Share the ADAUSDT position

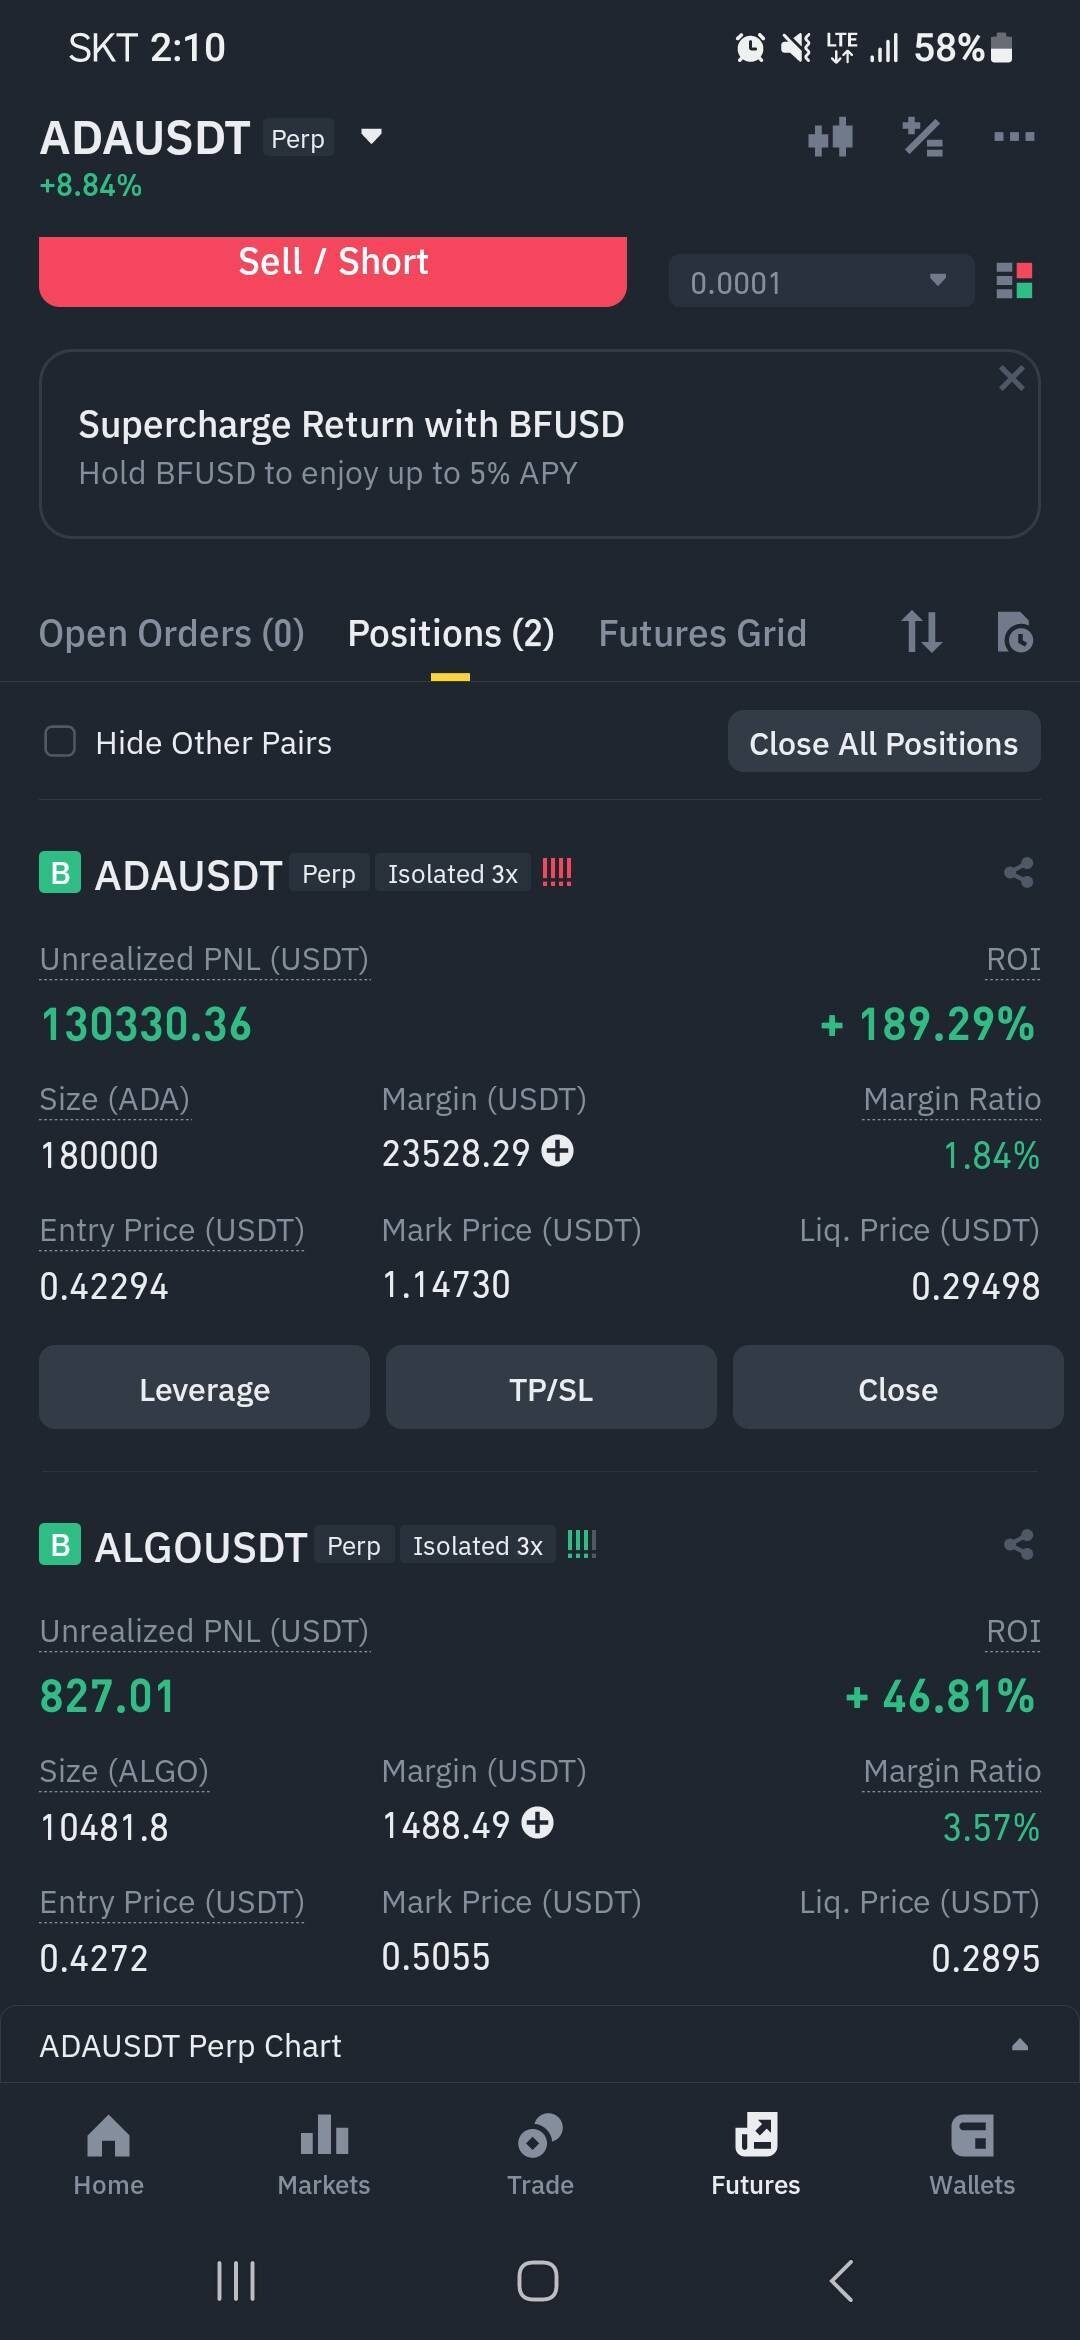pos(1018,873)
